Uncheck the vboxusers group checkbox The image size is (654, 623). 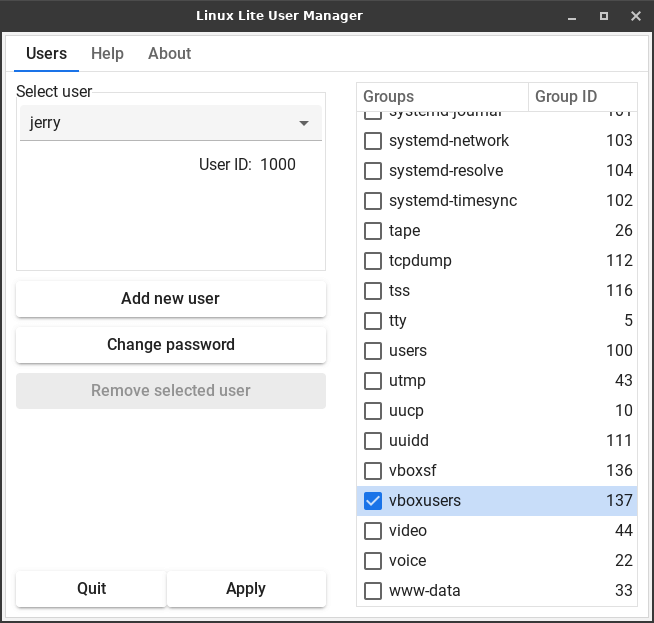click(373, 501)
